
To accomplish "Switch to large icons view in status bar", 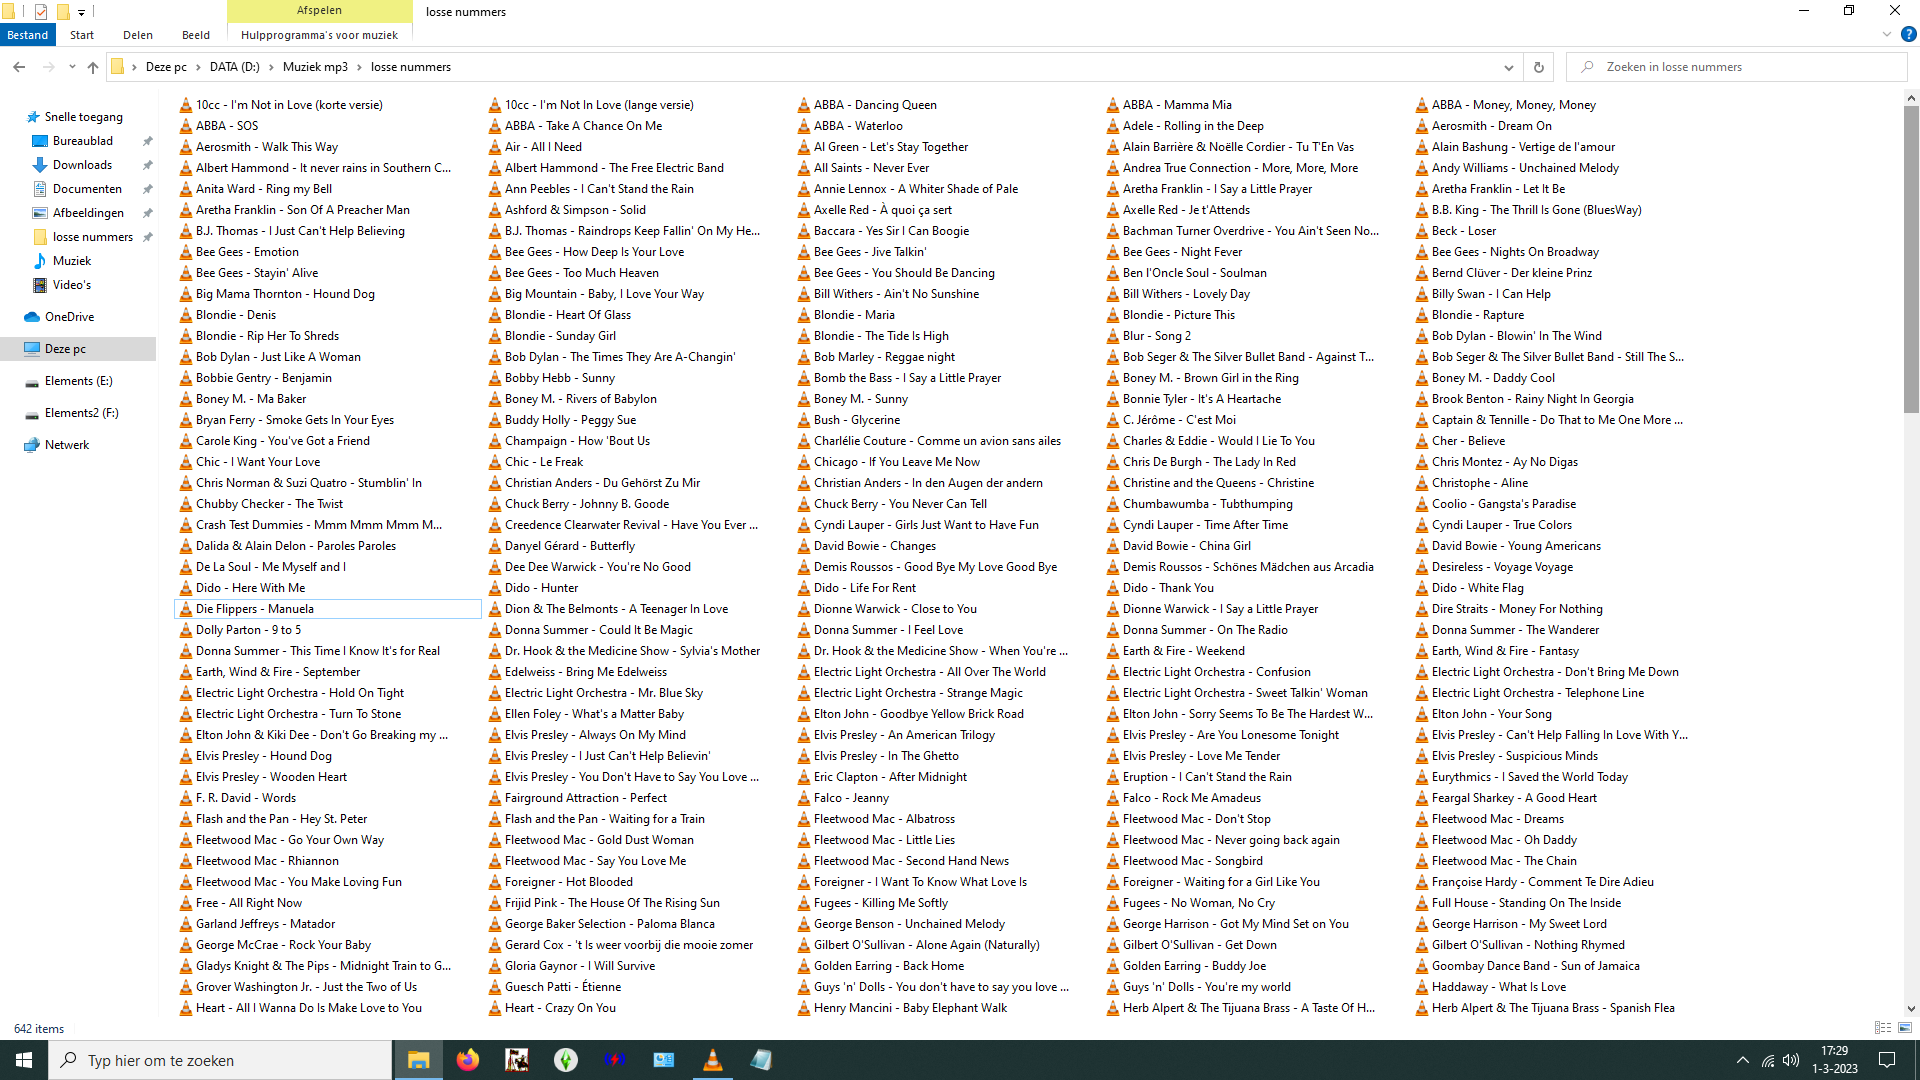I will (1905, 1028).
